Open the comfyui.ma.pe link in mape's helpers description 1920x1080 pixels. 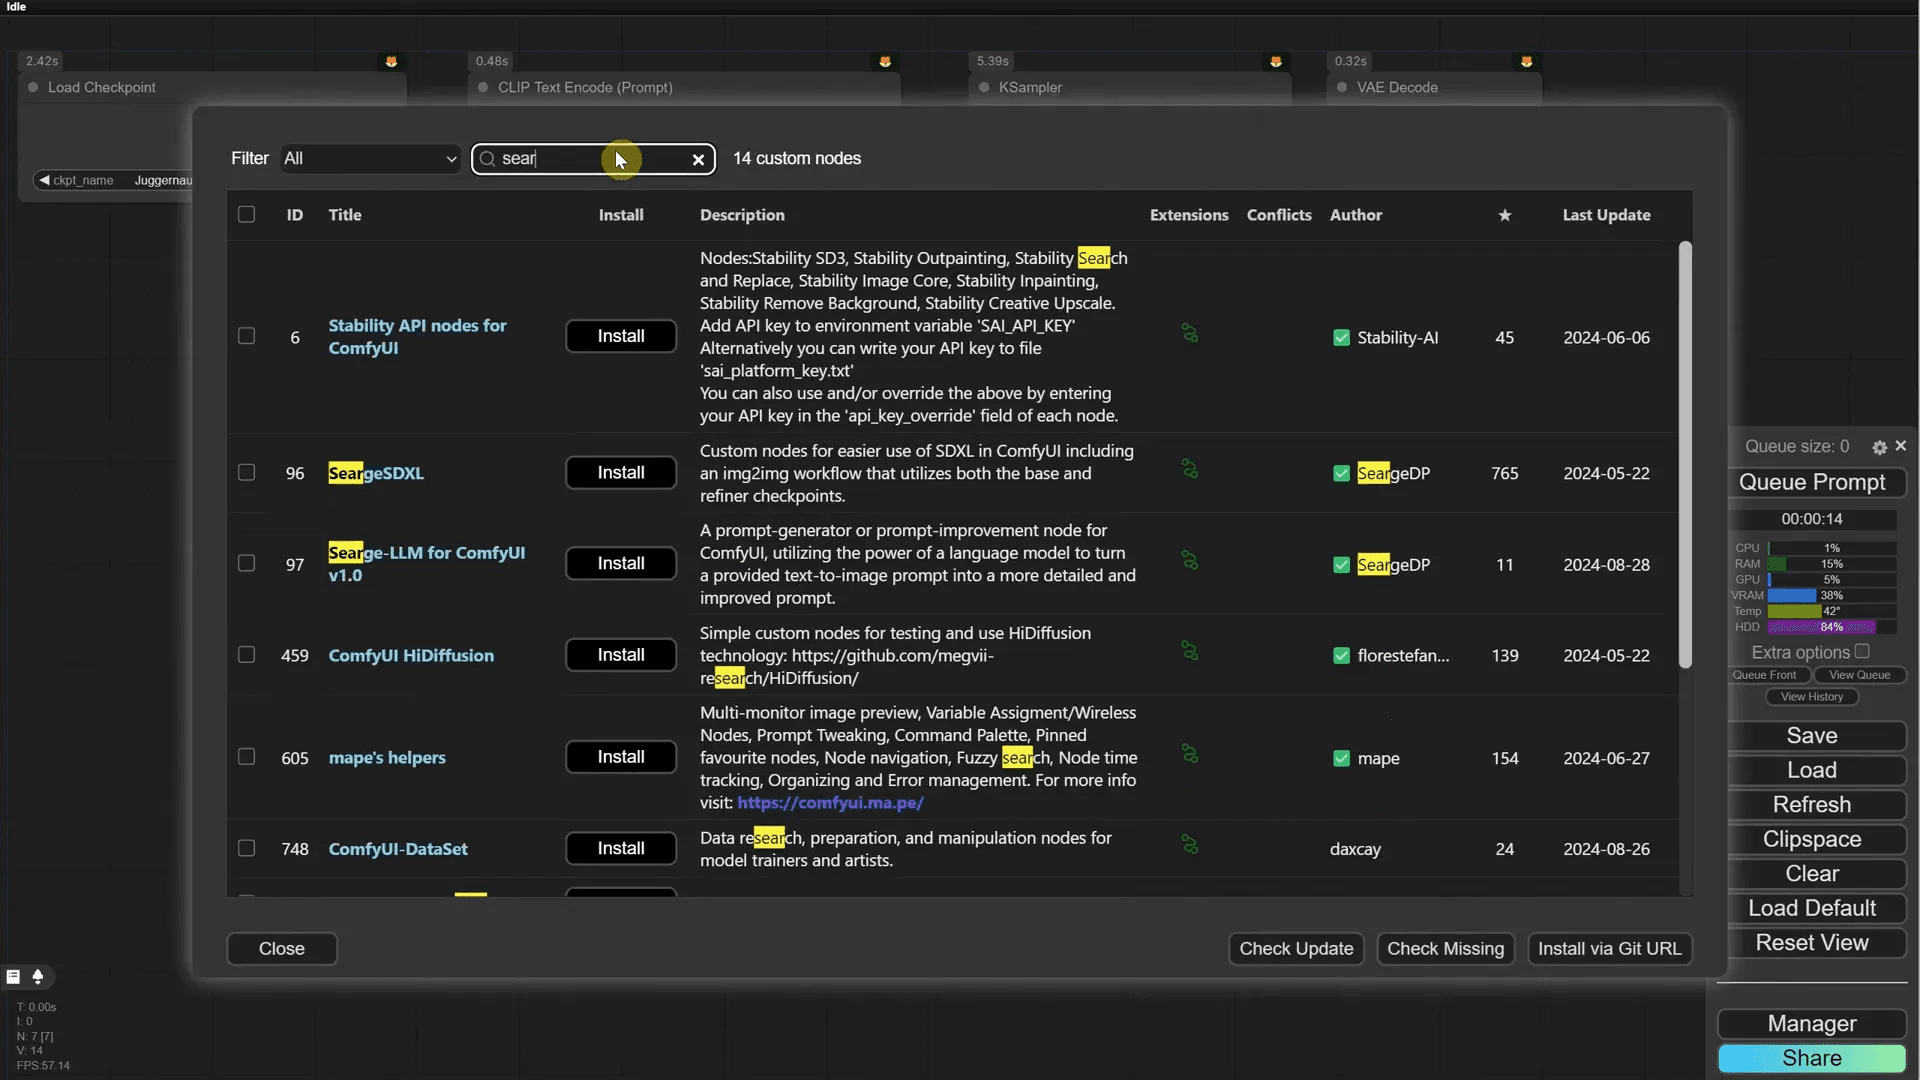click(830, 803)
